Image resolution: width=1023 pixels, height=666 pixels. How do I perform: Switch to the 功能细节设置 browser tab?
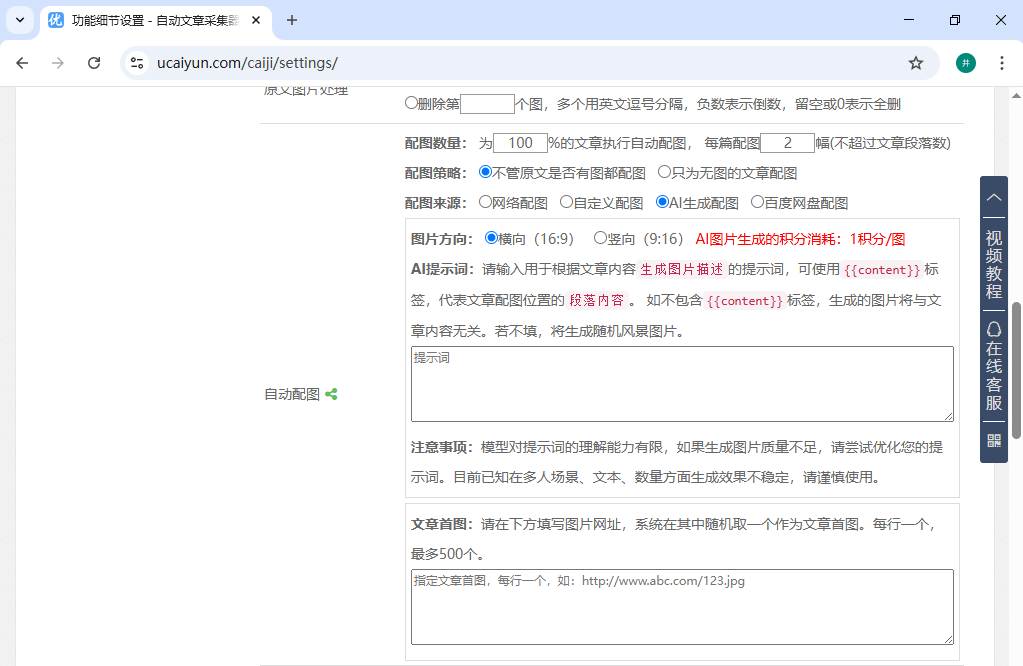140,20
